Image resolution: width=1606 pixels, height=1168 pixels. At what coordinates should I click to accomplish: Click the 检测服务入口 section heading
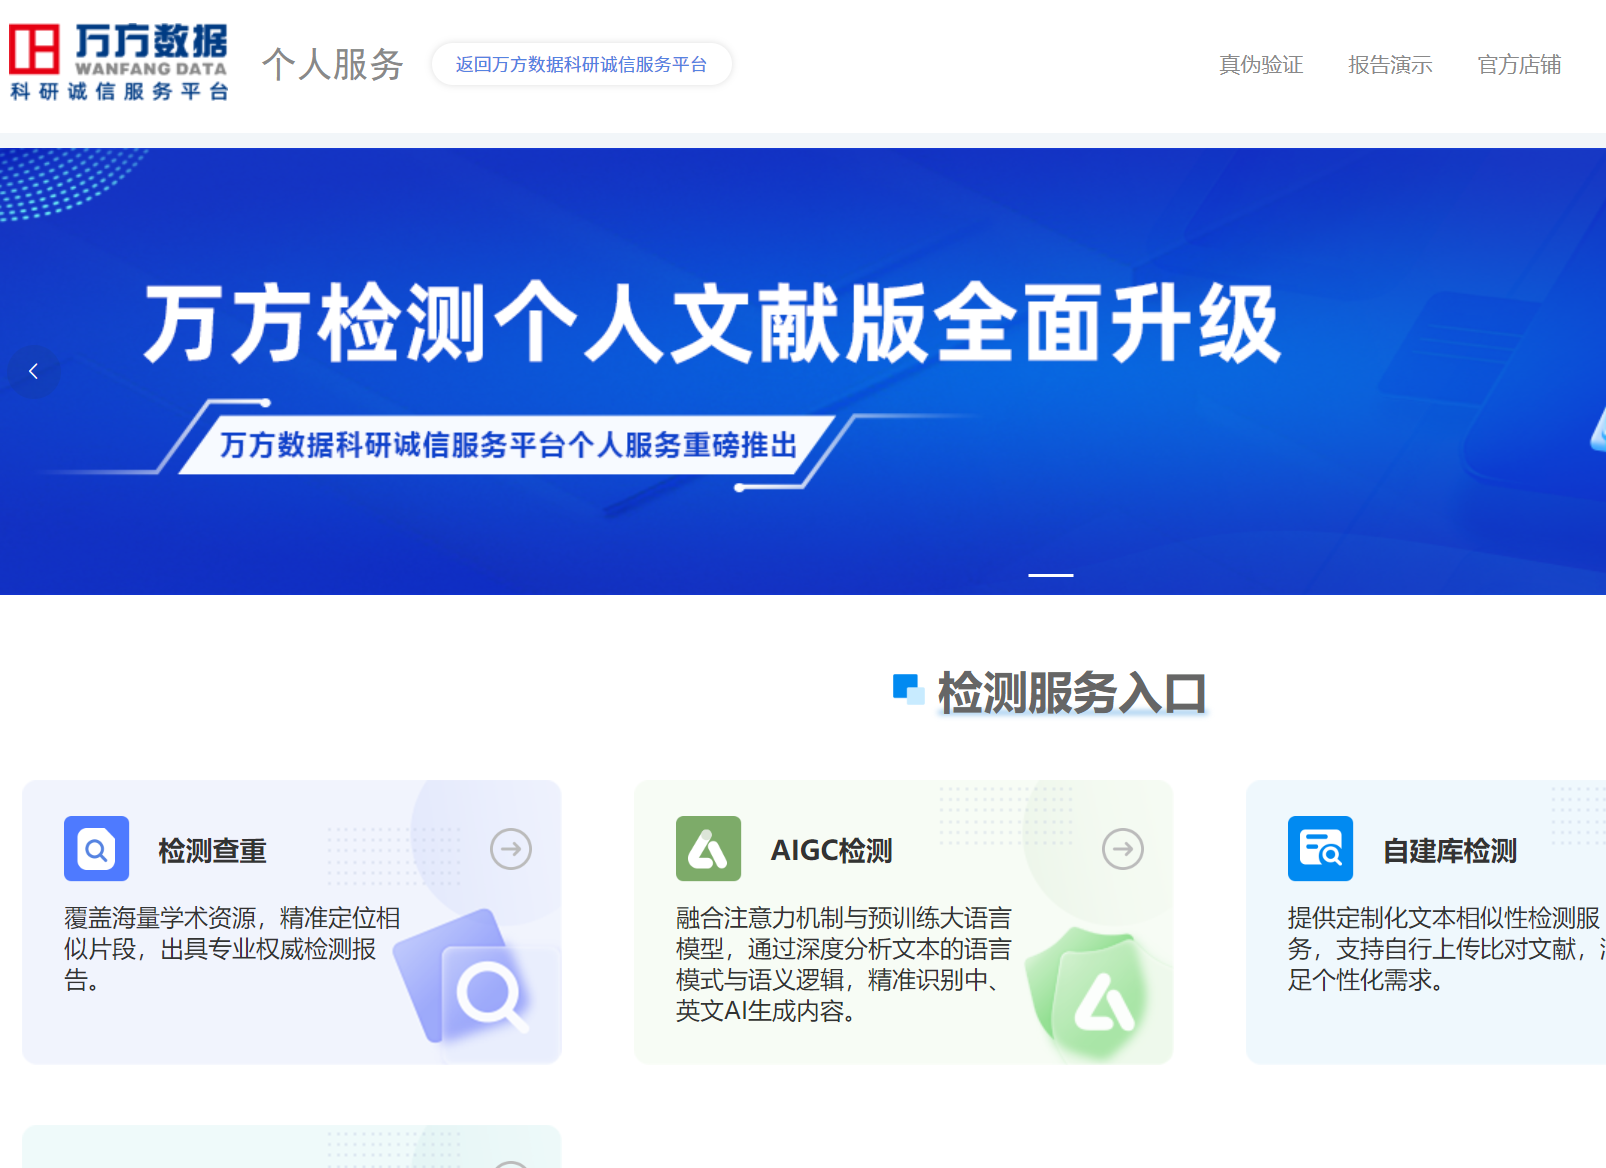coord(1071,690)
